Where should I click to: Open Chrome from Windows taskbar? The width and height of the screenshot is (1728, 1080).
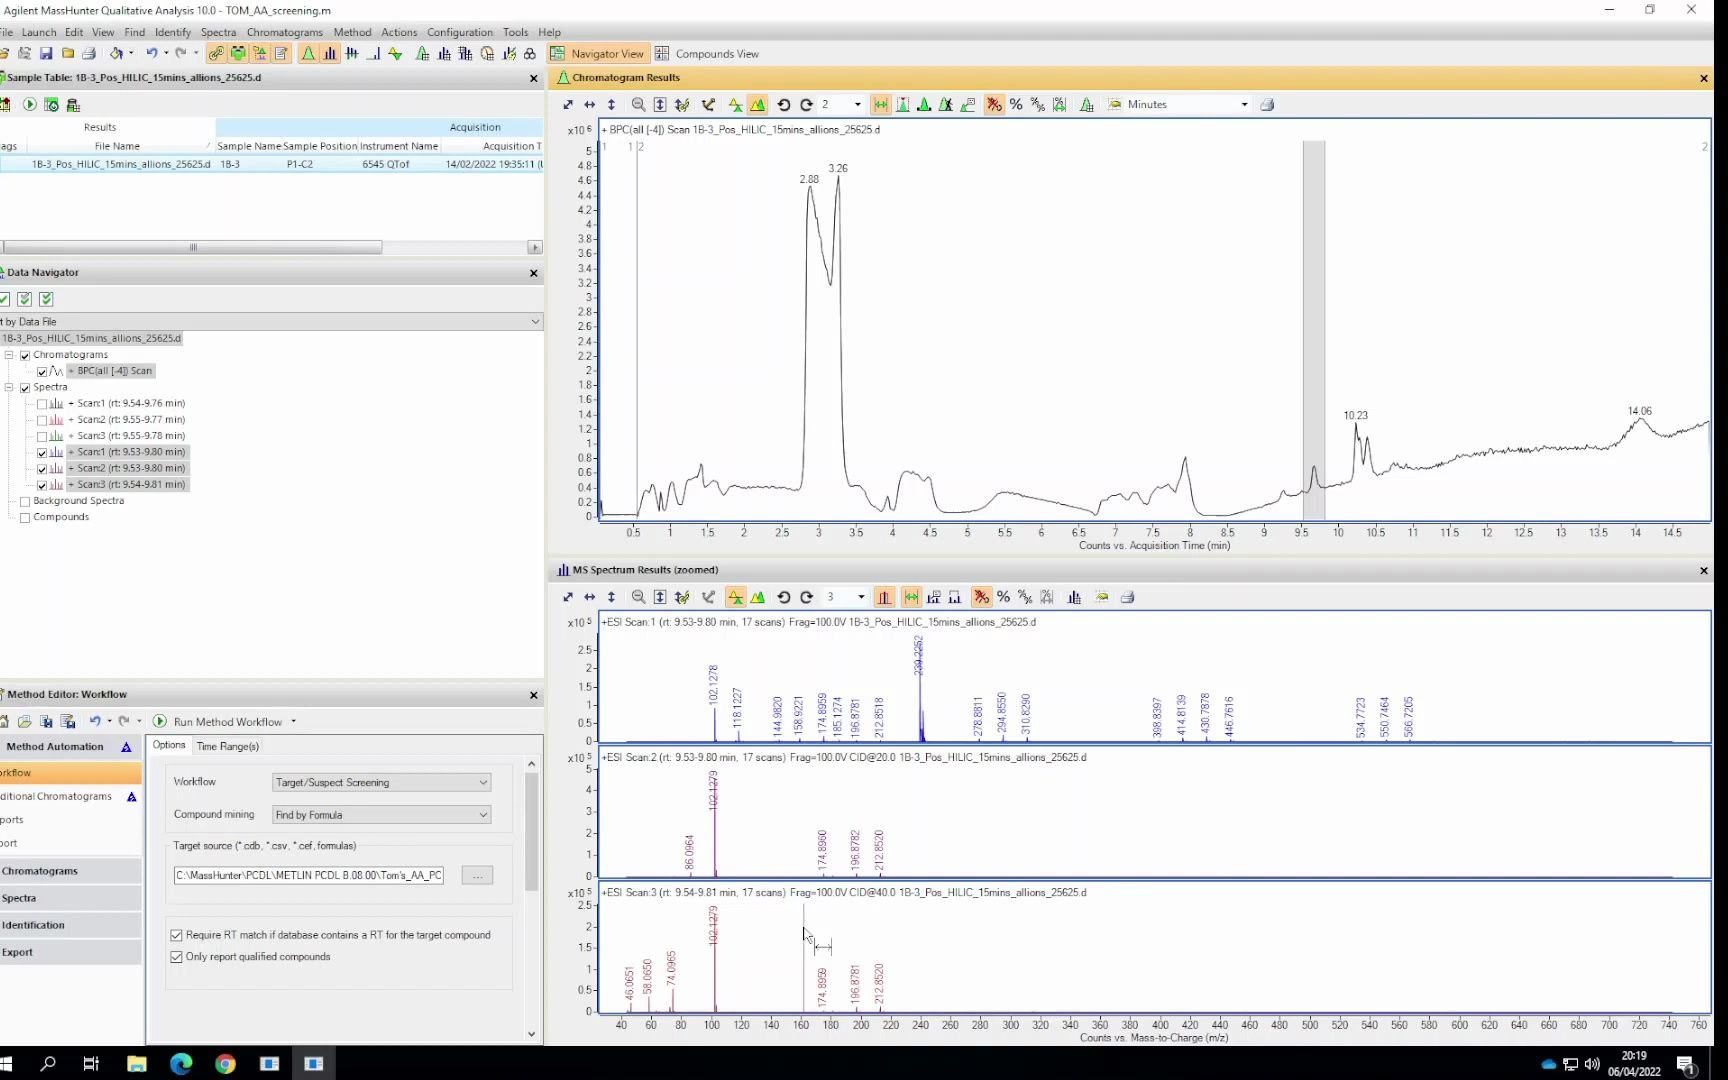click(225, 1063)
